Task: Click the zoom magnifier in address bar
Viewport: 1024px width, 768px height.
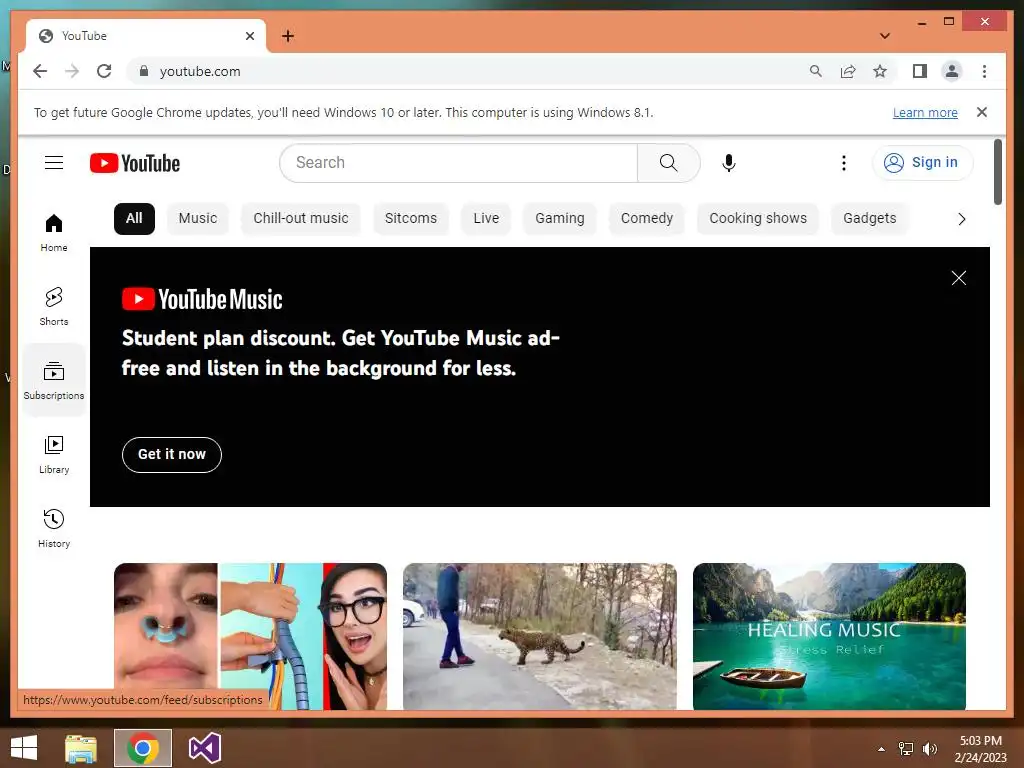Action: click(816, 71)
